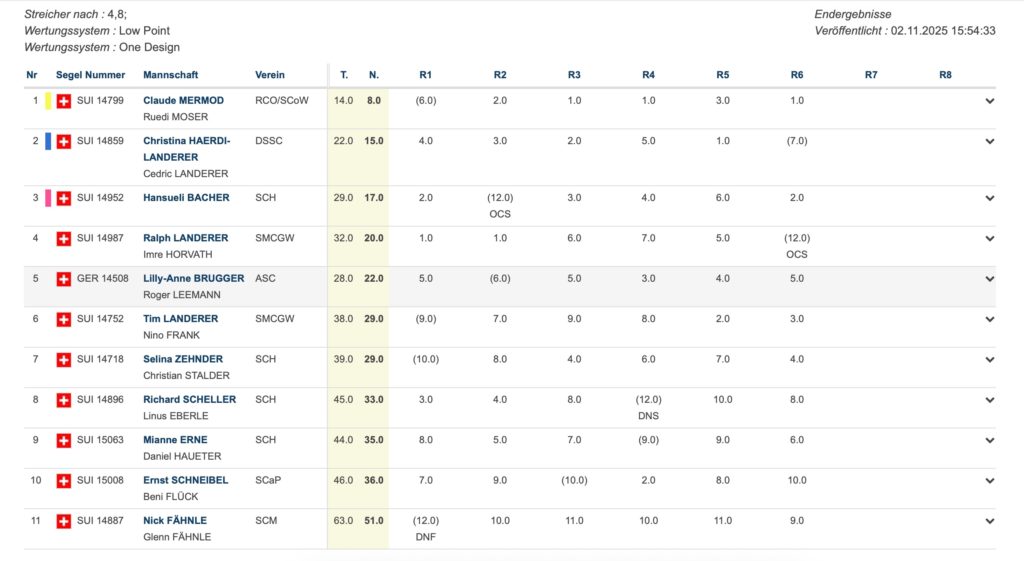The image size is (1024, 561).
Task: Click the R1 race column header
Action: click(x=426, y=75)
